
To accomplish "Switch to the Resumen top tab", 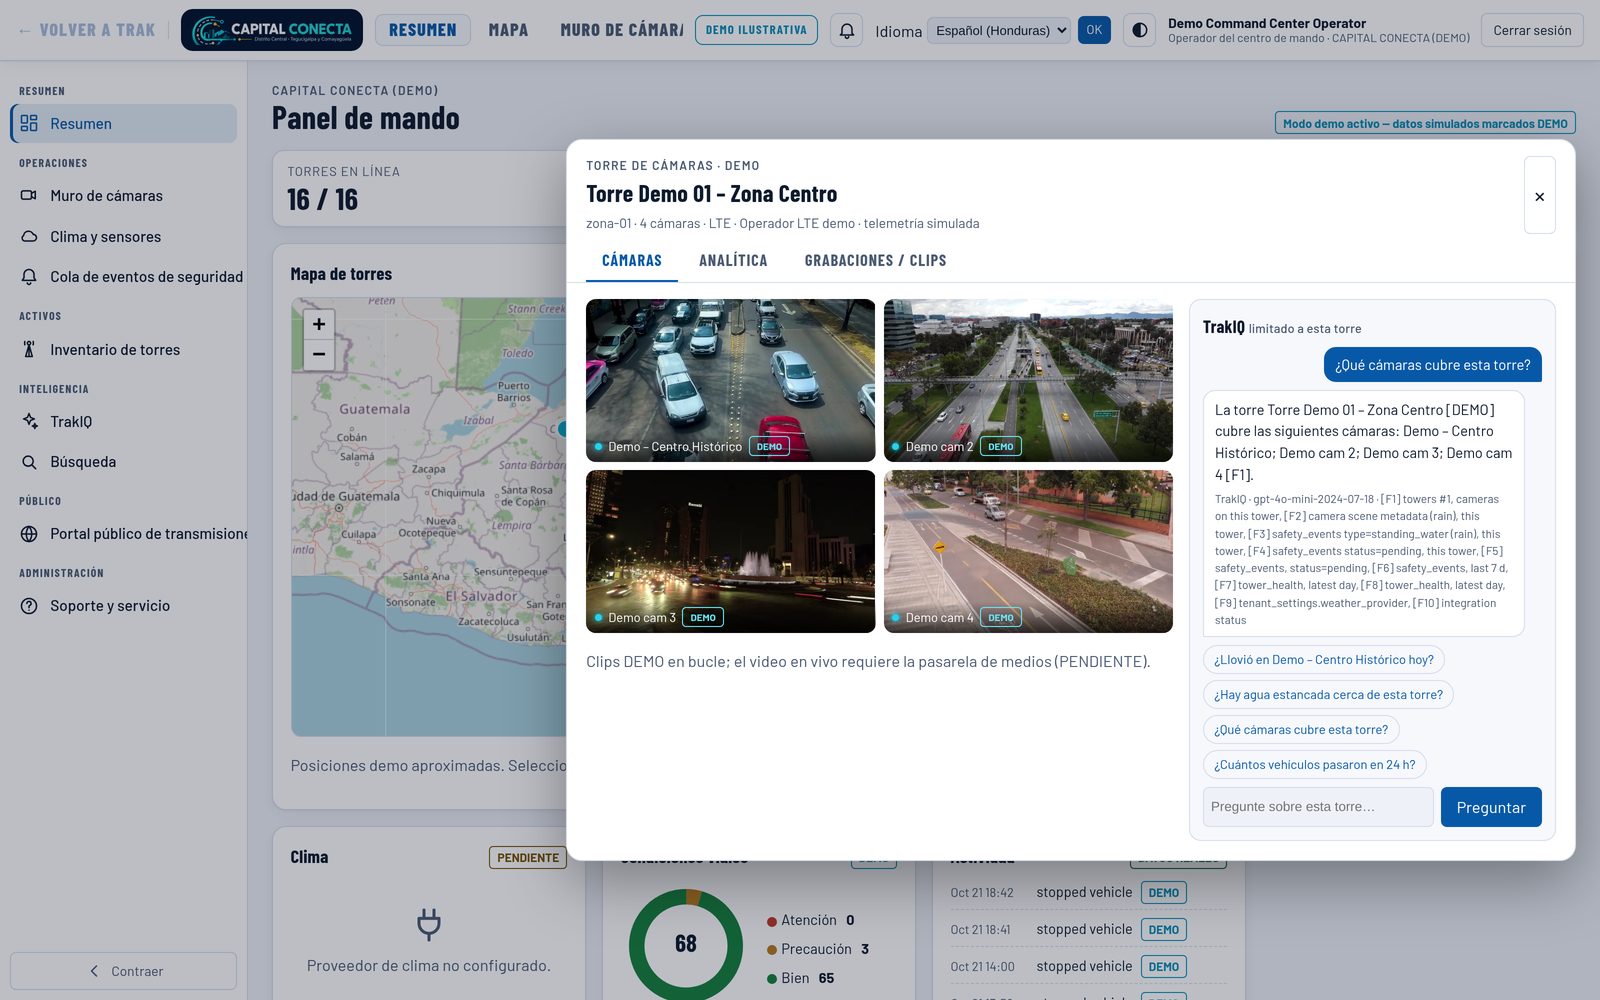I will point(422,30).
